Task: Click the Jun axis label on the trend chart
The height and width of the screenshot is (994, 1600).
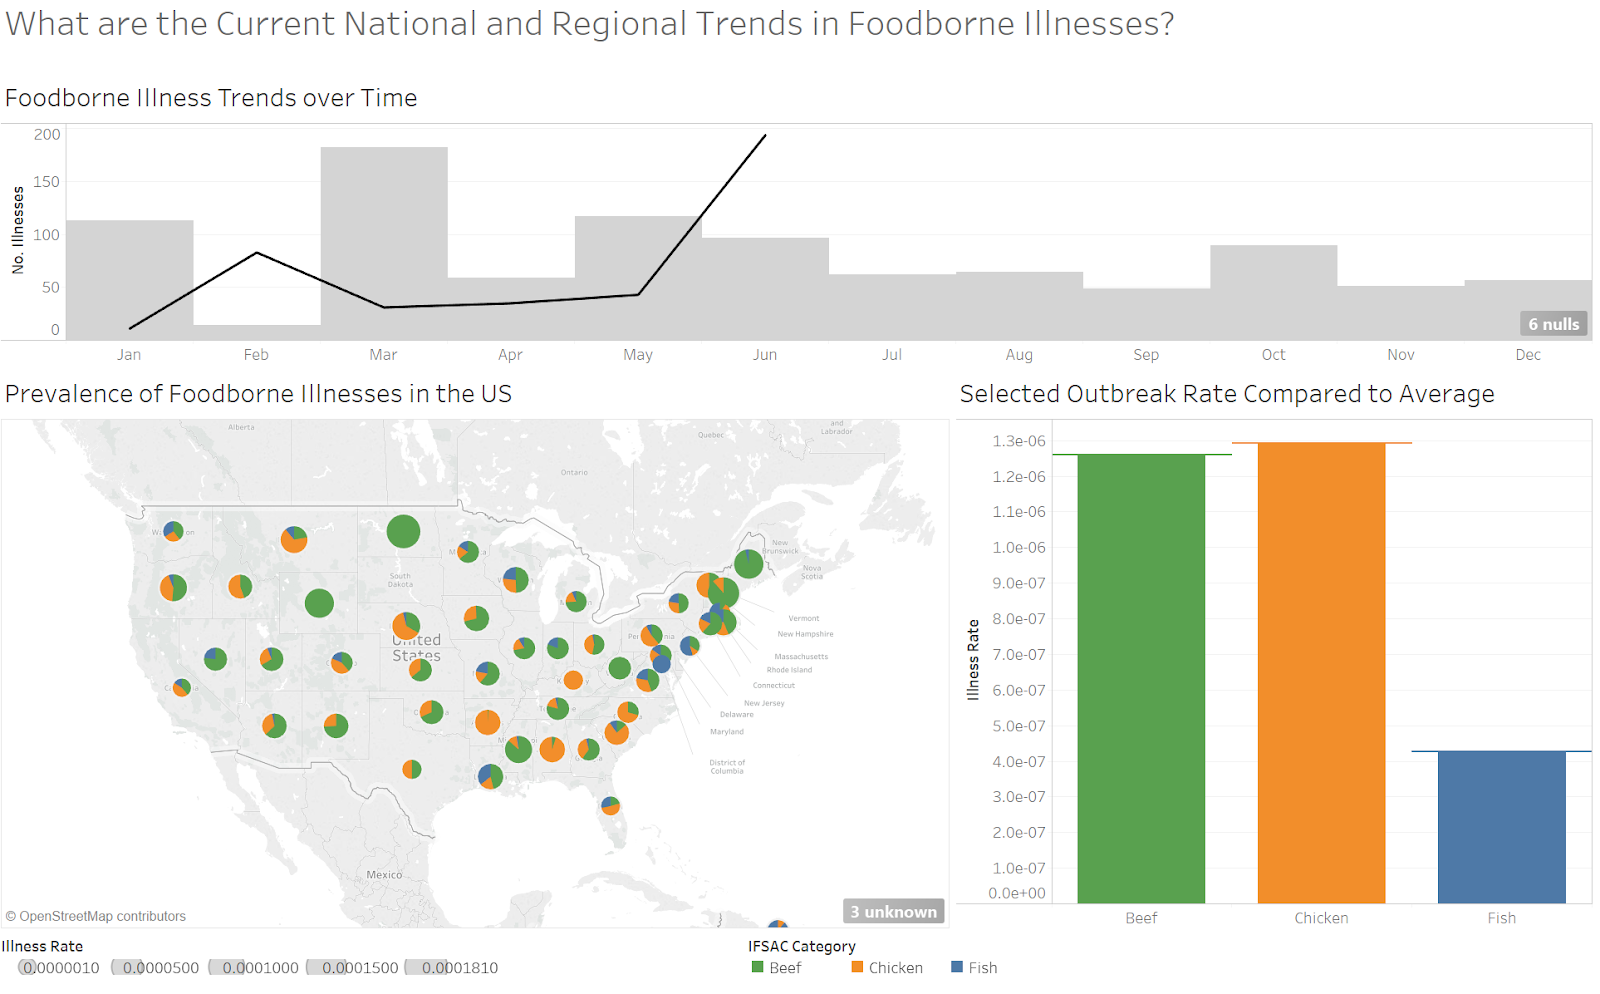Action: tap(765, 354)
